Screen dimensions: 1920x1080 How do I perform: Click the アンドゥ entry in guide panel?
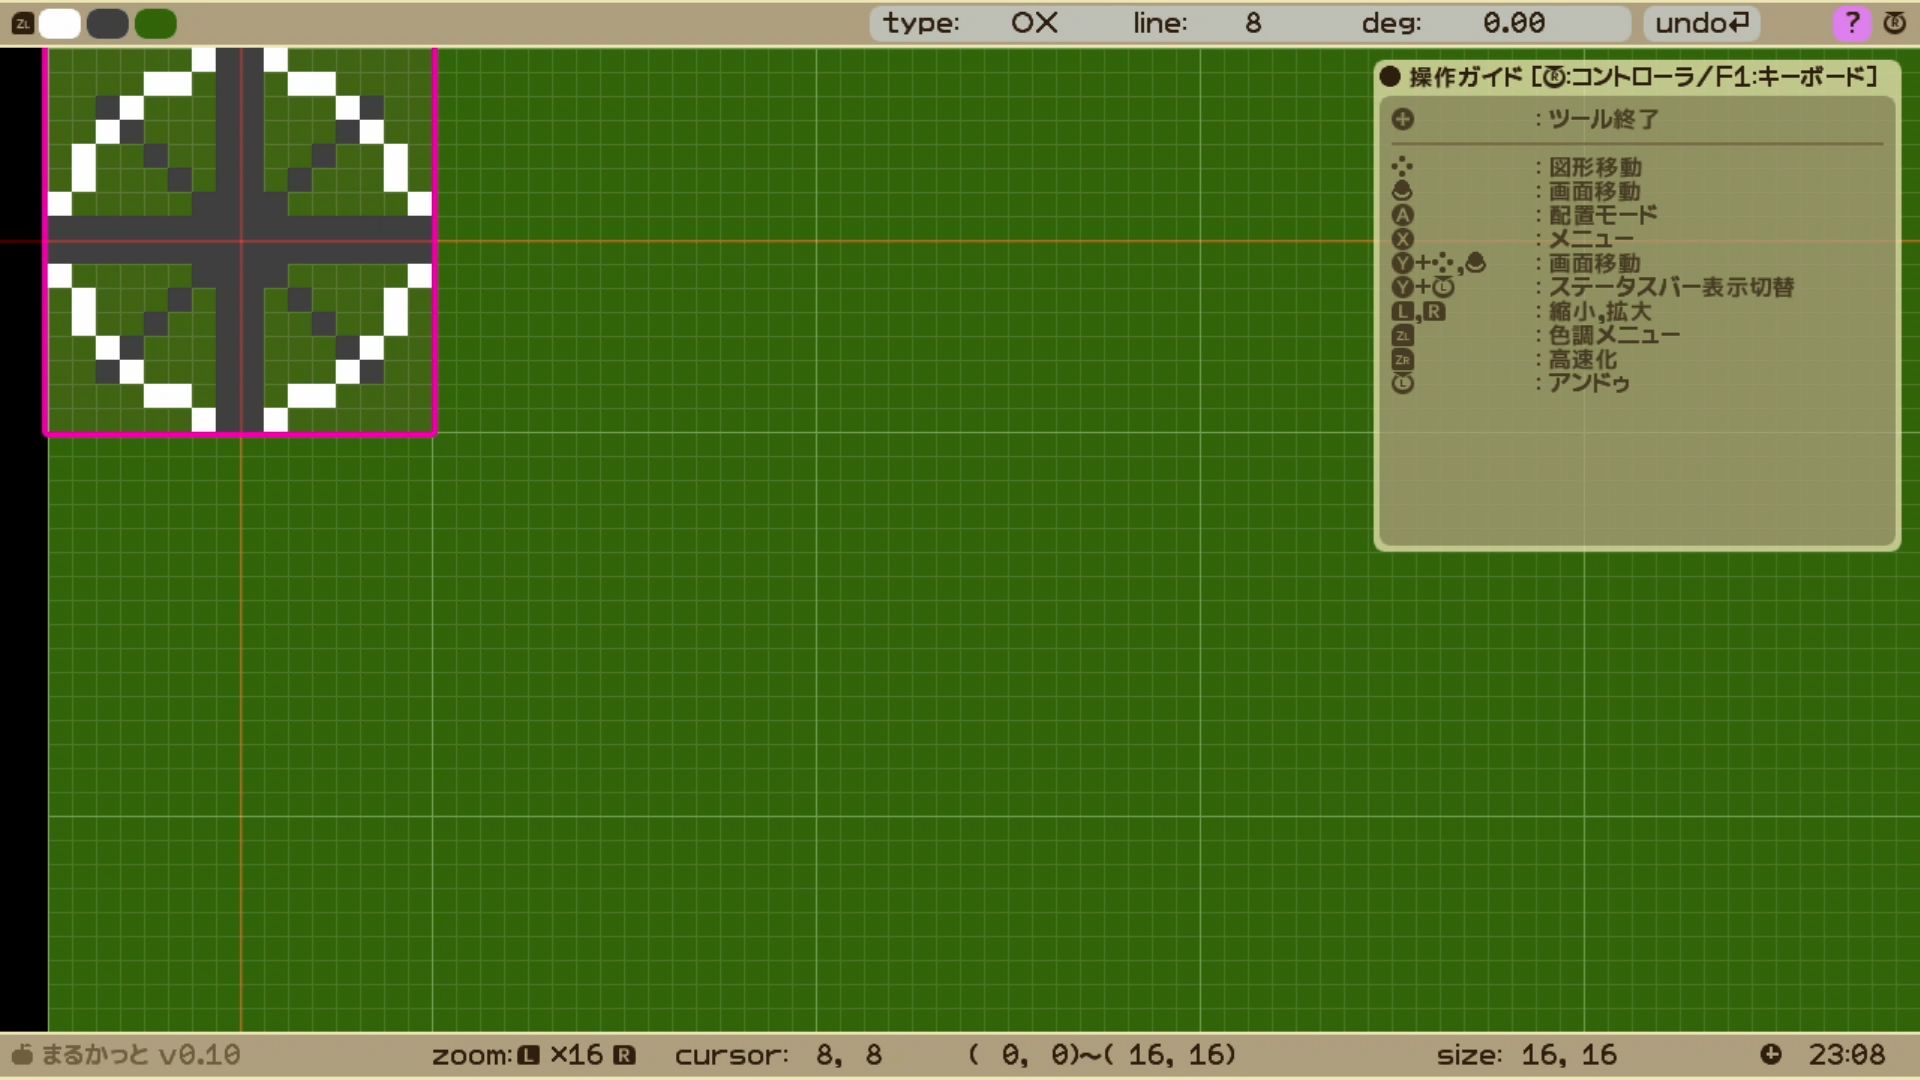tap(1589, 384)
